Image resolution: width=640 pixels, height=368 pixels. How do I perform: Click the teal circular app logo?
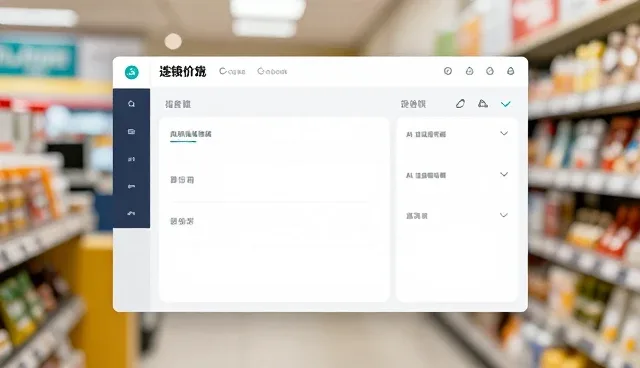pyautogui.click(x=131, y=72)
